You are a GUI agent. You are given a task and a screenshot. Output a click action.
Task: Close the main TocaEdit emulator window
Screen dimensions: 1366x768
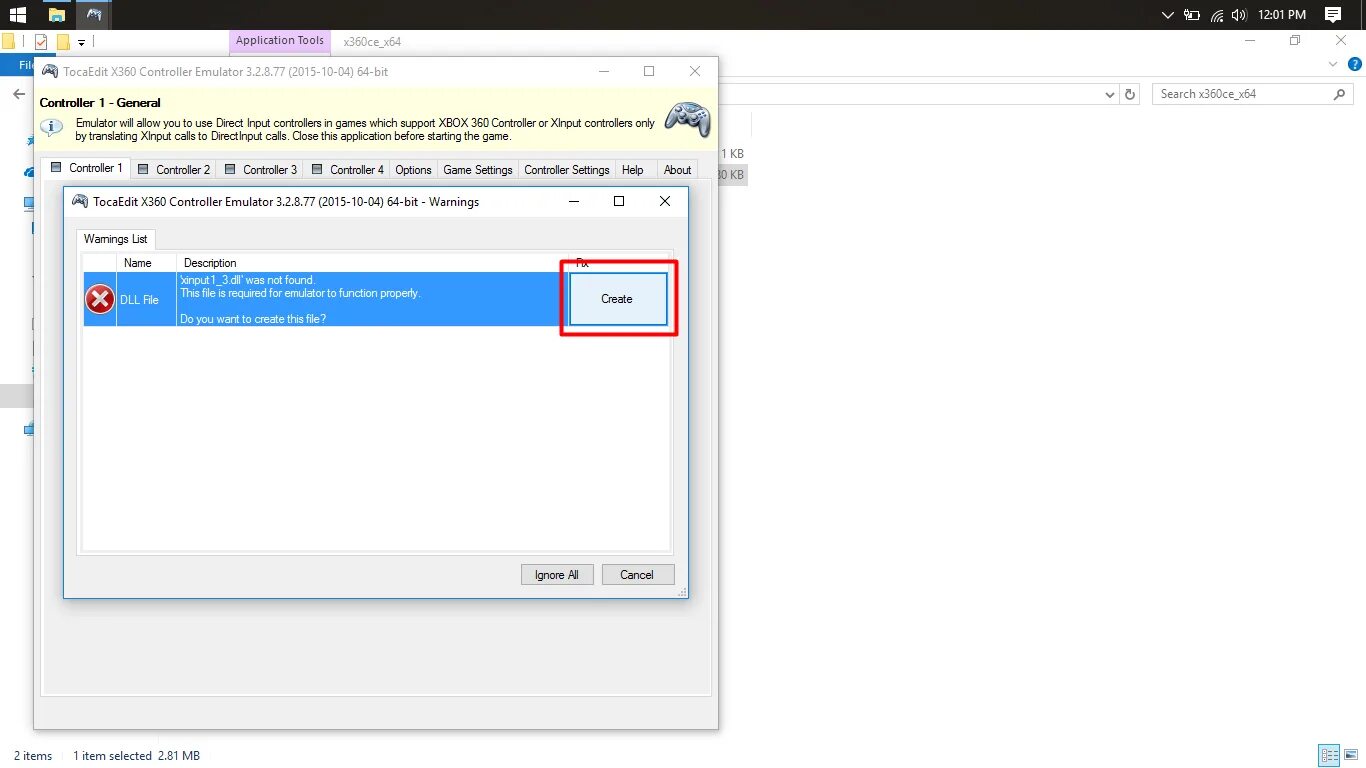pyautogui.click(x=695, y=72)
